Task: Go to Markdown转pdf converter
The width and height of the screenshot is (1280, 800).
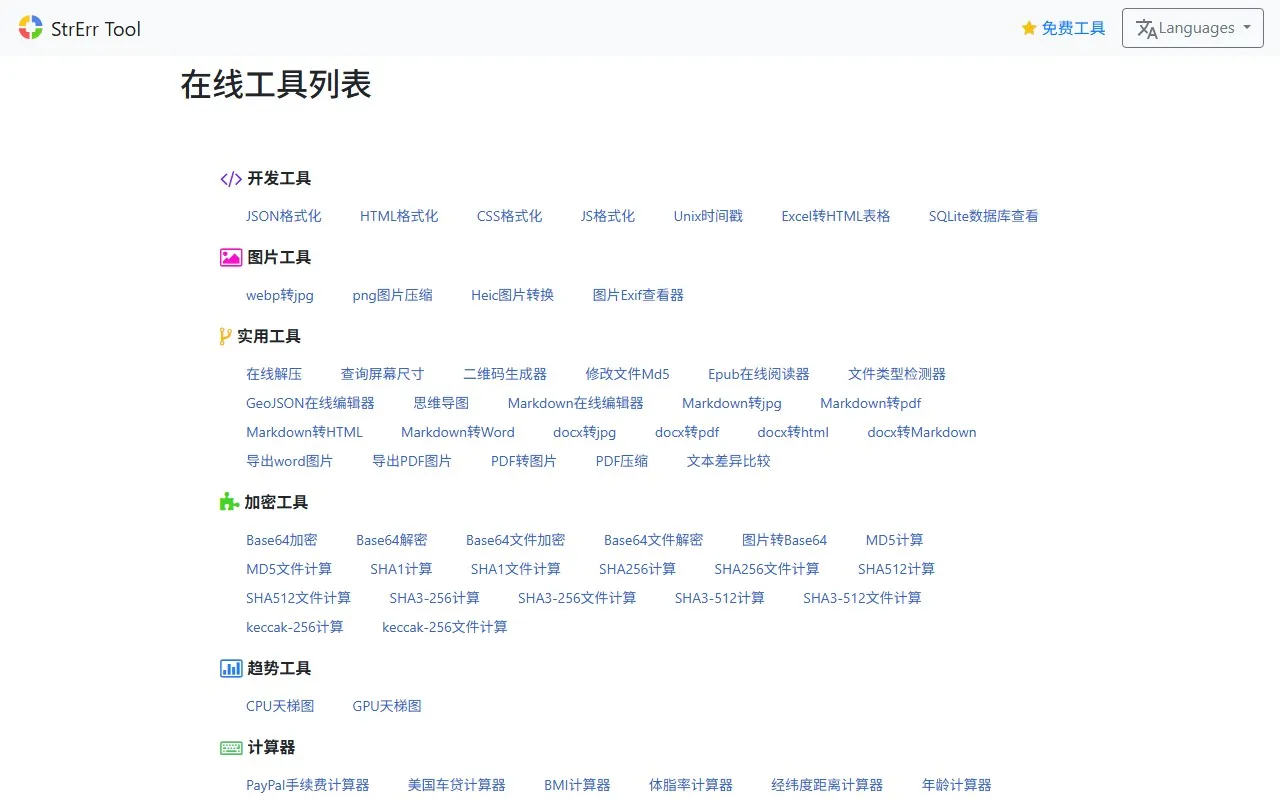Action: tap(870, 403)
